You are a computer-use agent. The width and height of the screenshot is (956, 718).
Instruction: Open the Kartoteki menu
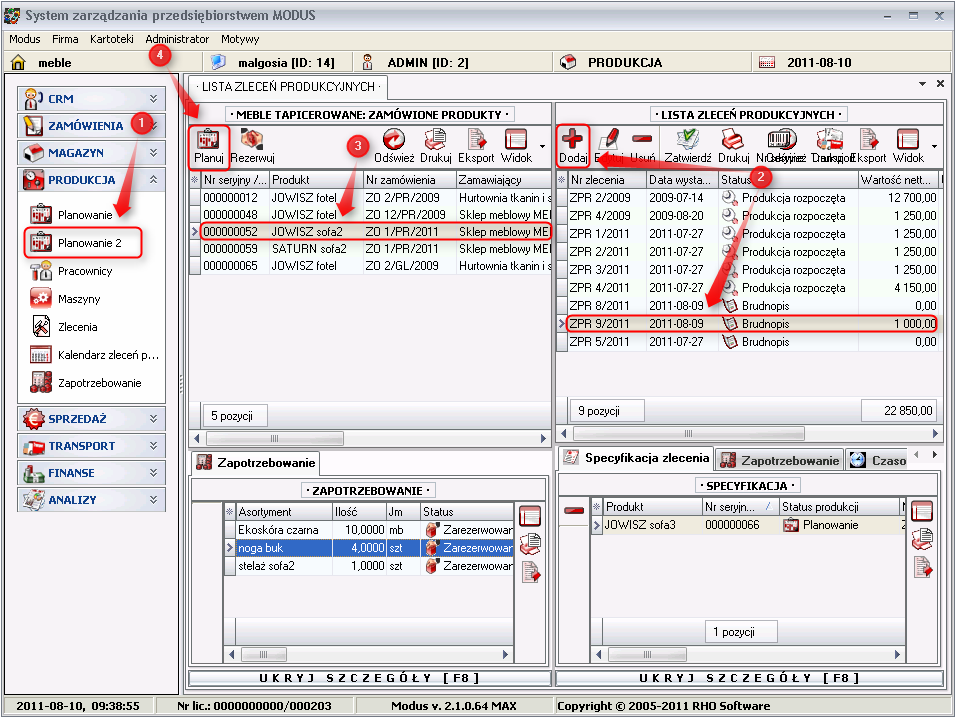tap(111, 39)
